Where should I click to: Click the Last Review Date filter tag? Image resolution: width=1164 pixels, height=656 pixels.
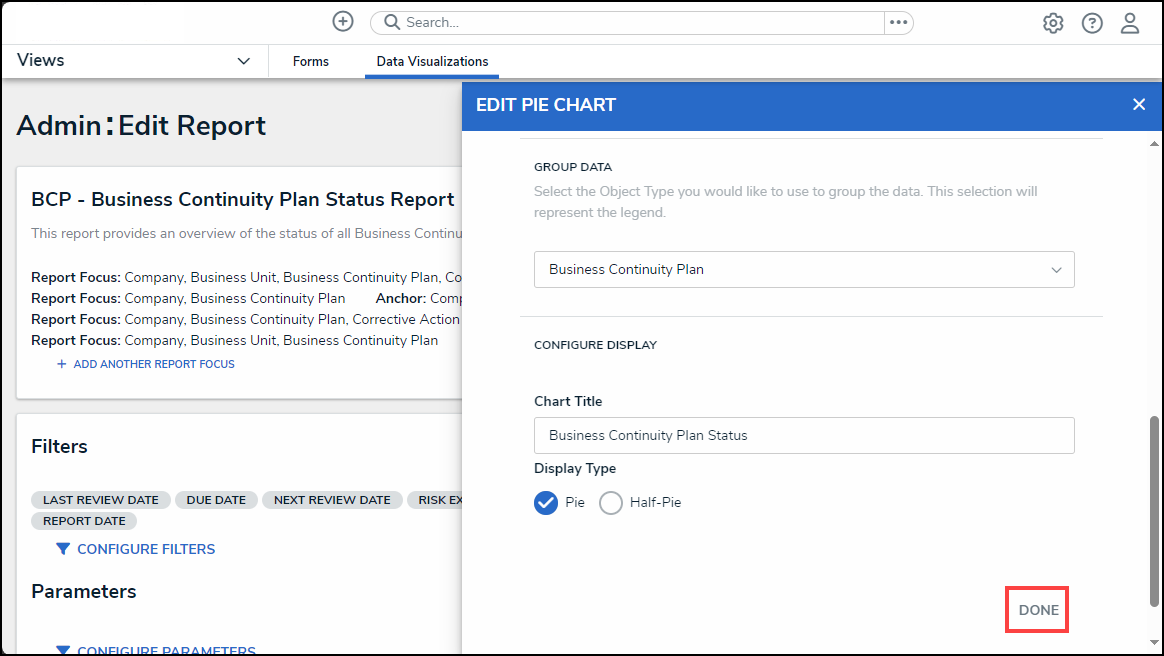(101, 500)
